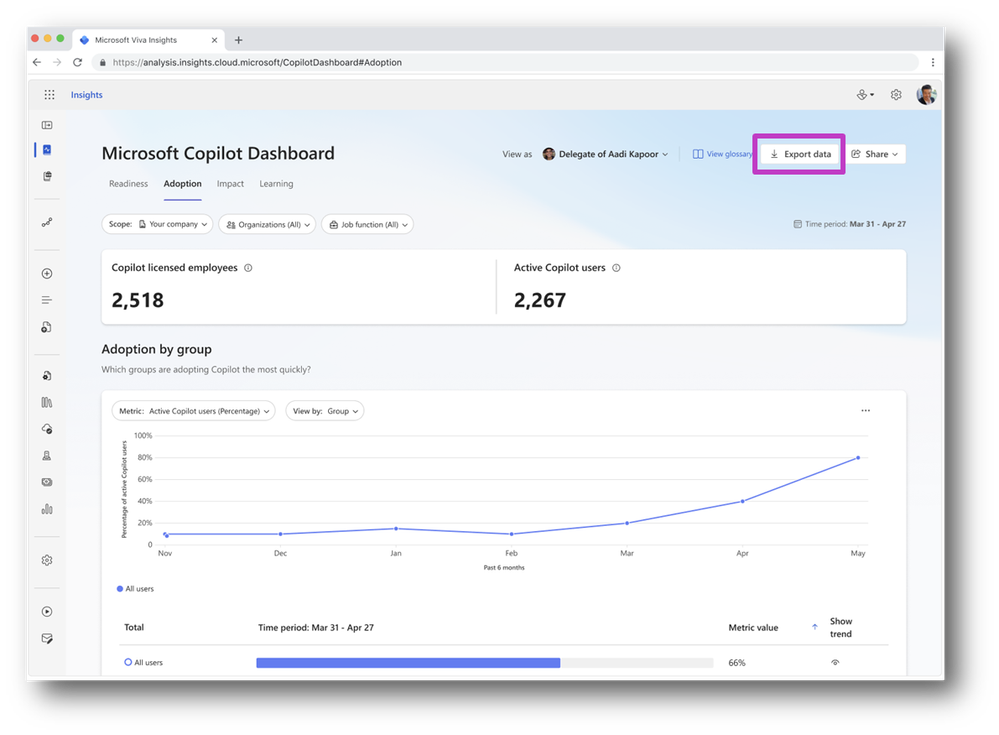Click info icon beside Copilot licensed employees
Viewport: 999px width, 735px height.
[x=248, y=268]
